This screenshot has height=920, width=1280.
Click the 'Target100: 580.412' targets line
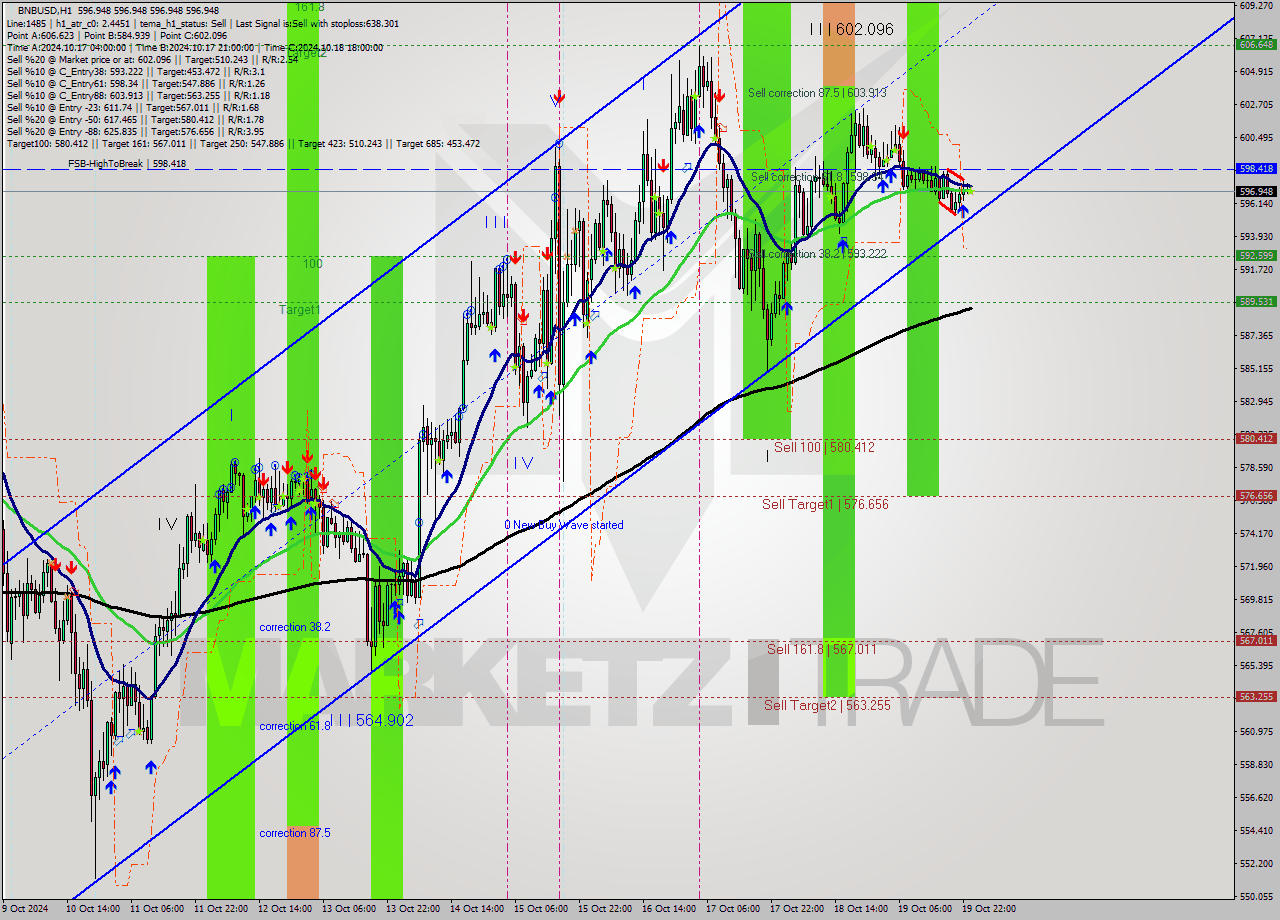click(243, 143)
